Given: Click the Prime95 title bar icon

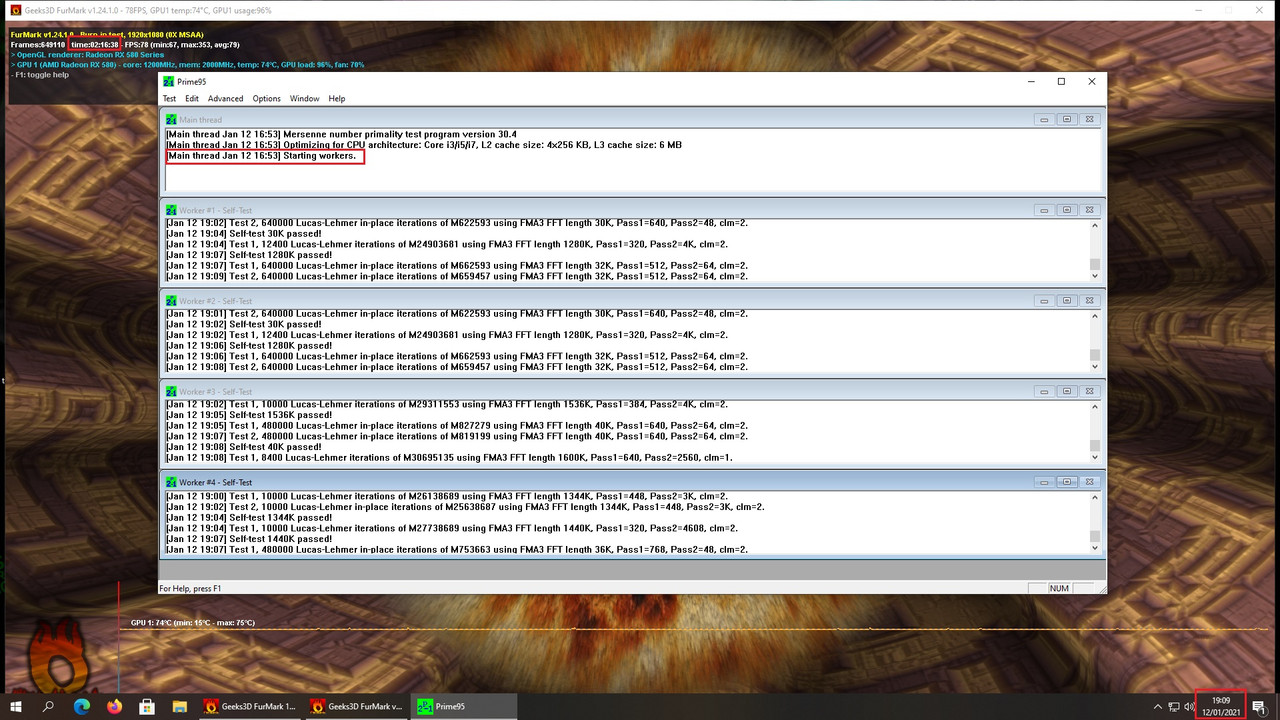Looking at the screenshot, I should [168, 82].
